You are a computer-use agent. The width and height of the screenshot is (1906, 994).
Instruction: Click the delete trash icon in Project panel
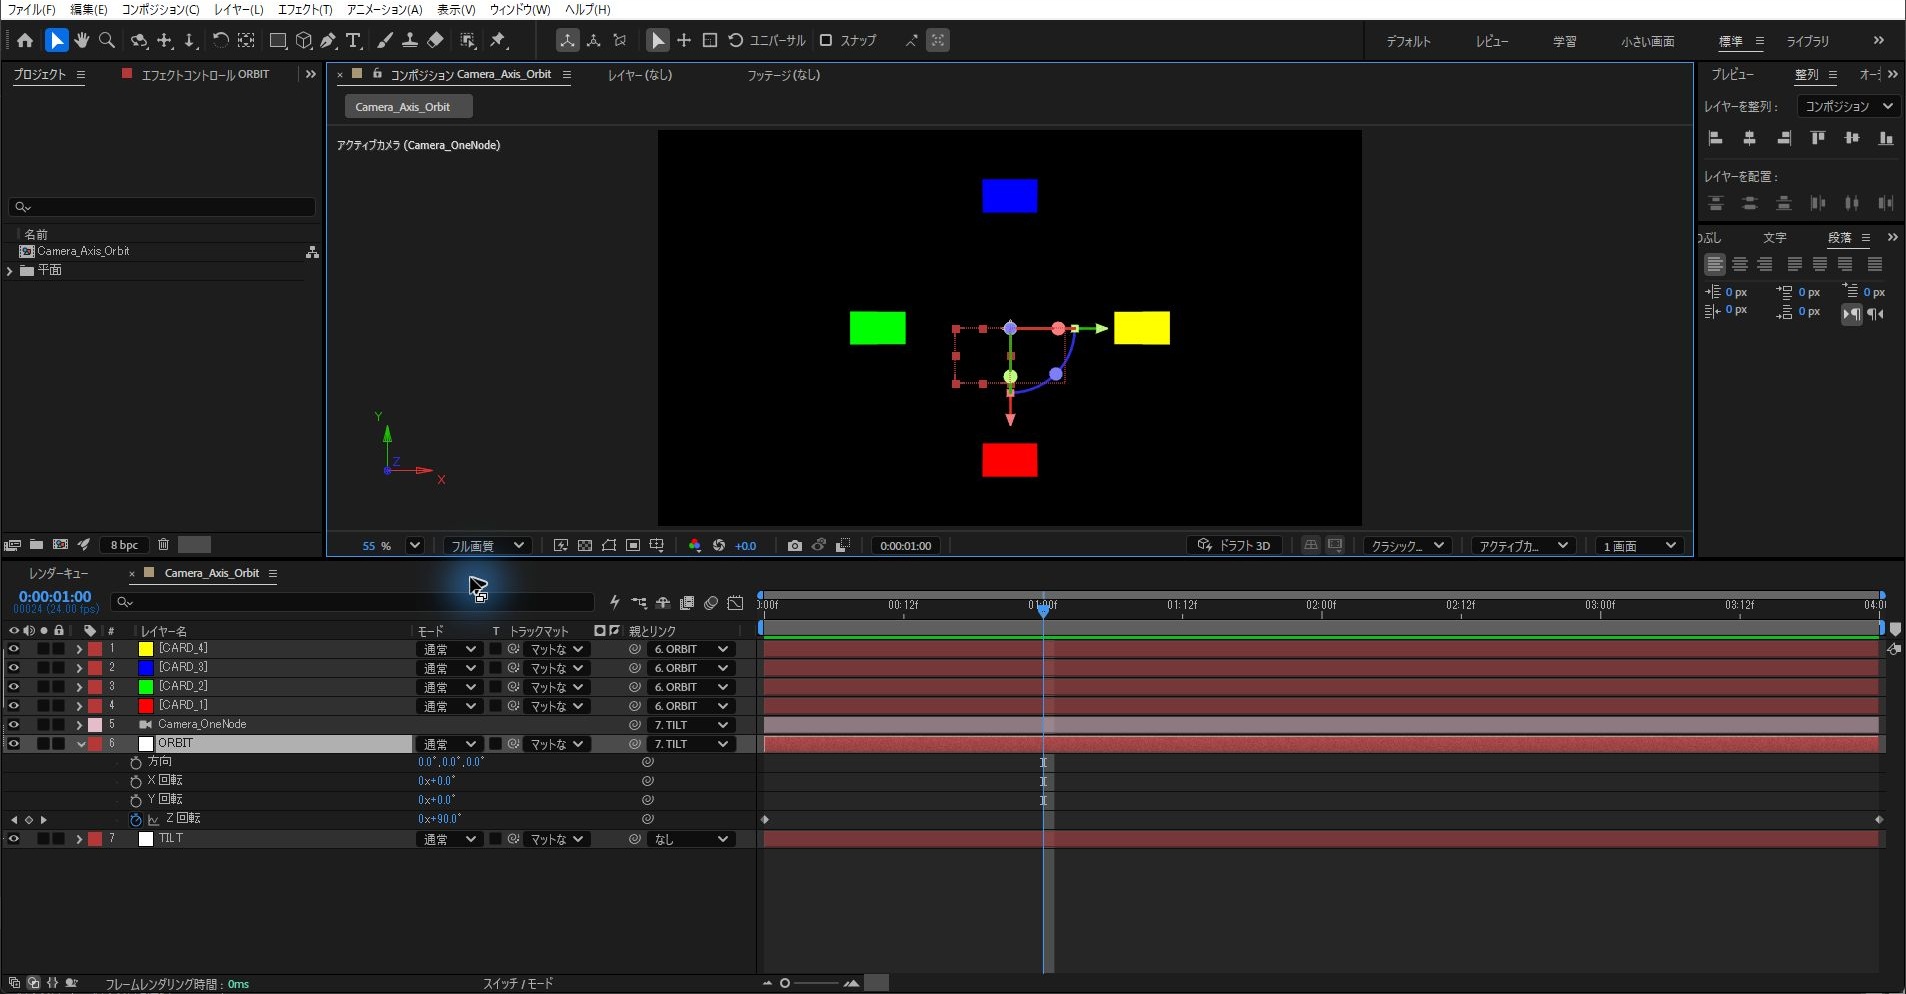(164, 544)
